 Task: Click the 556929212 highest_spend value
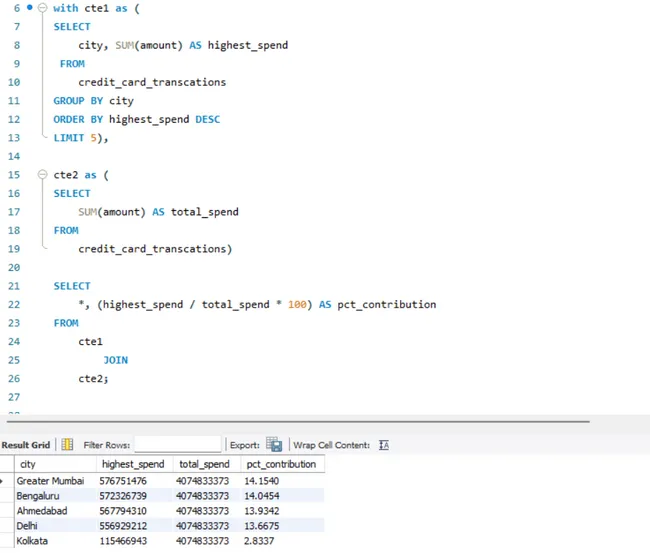point(123,526)
